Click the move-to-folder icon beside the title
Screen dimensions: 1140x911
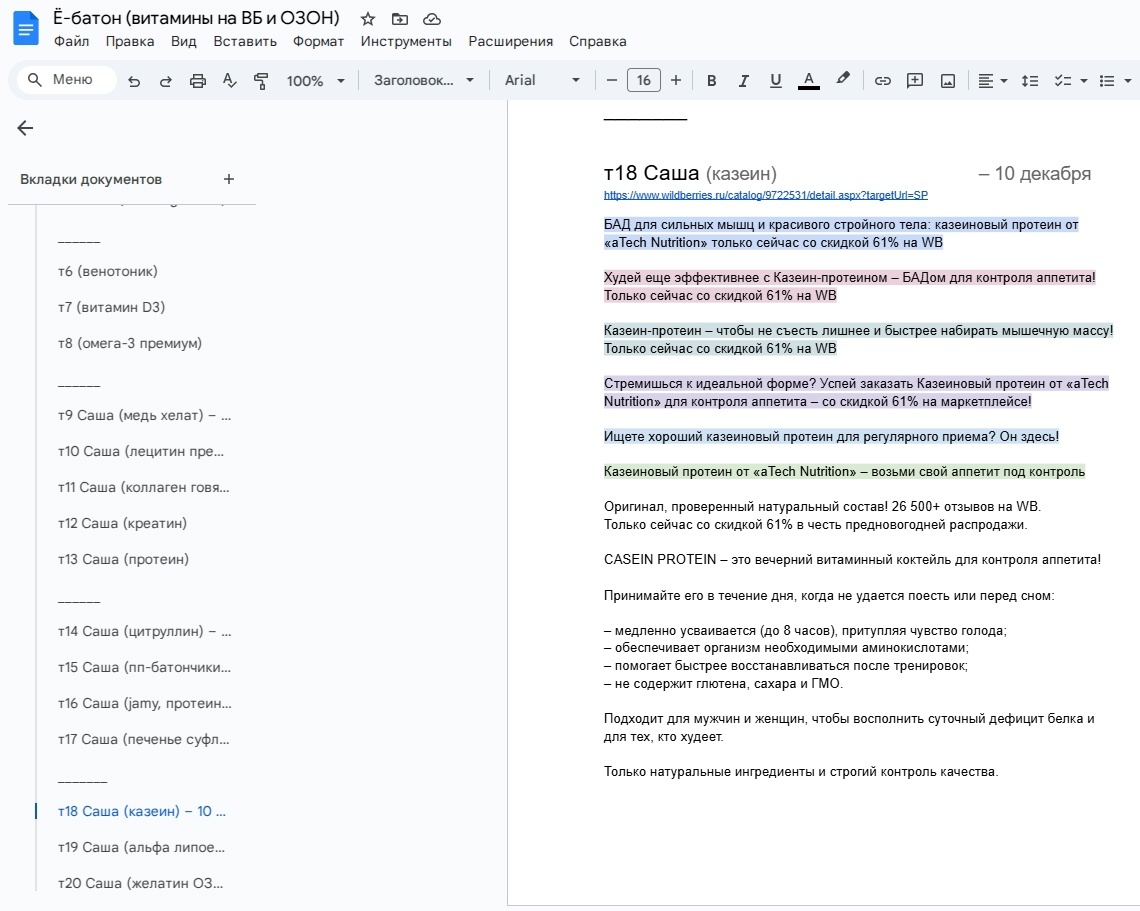point(400,19)
